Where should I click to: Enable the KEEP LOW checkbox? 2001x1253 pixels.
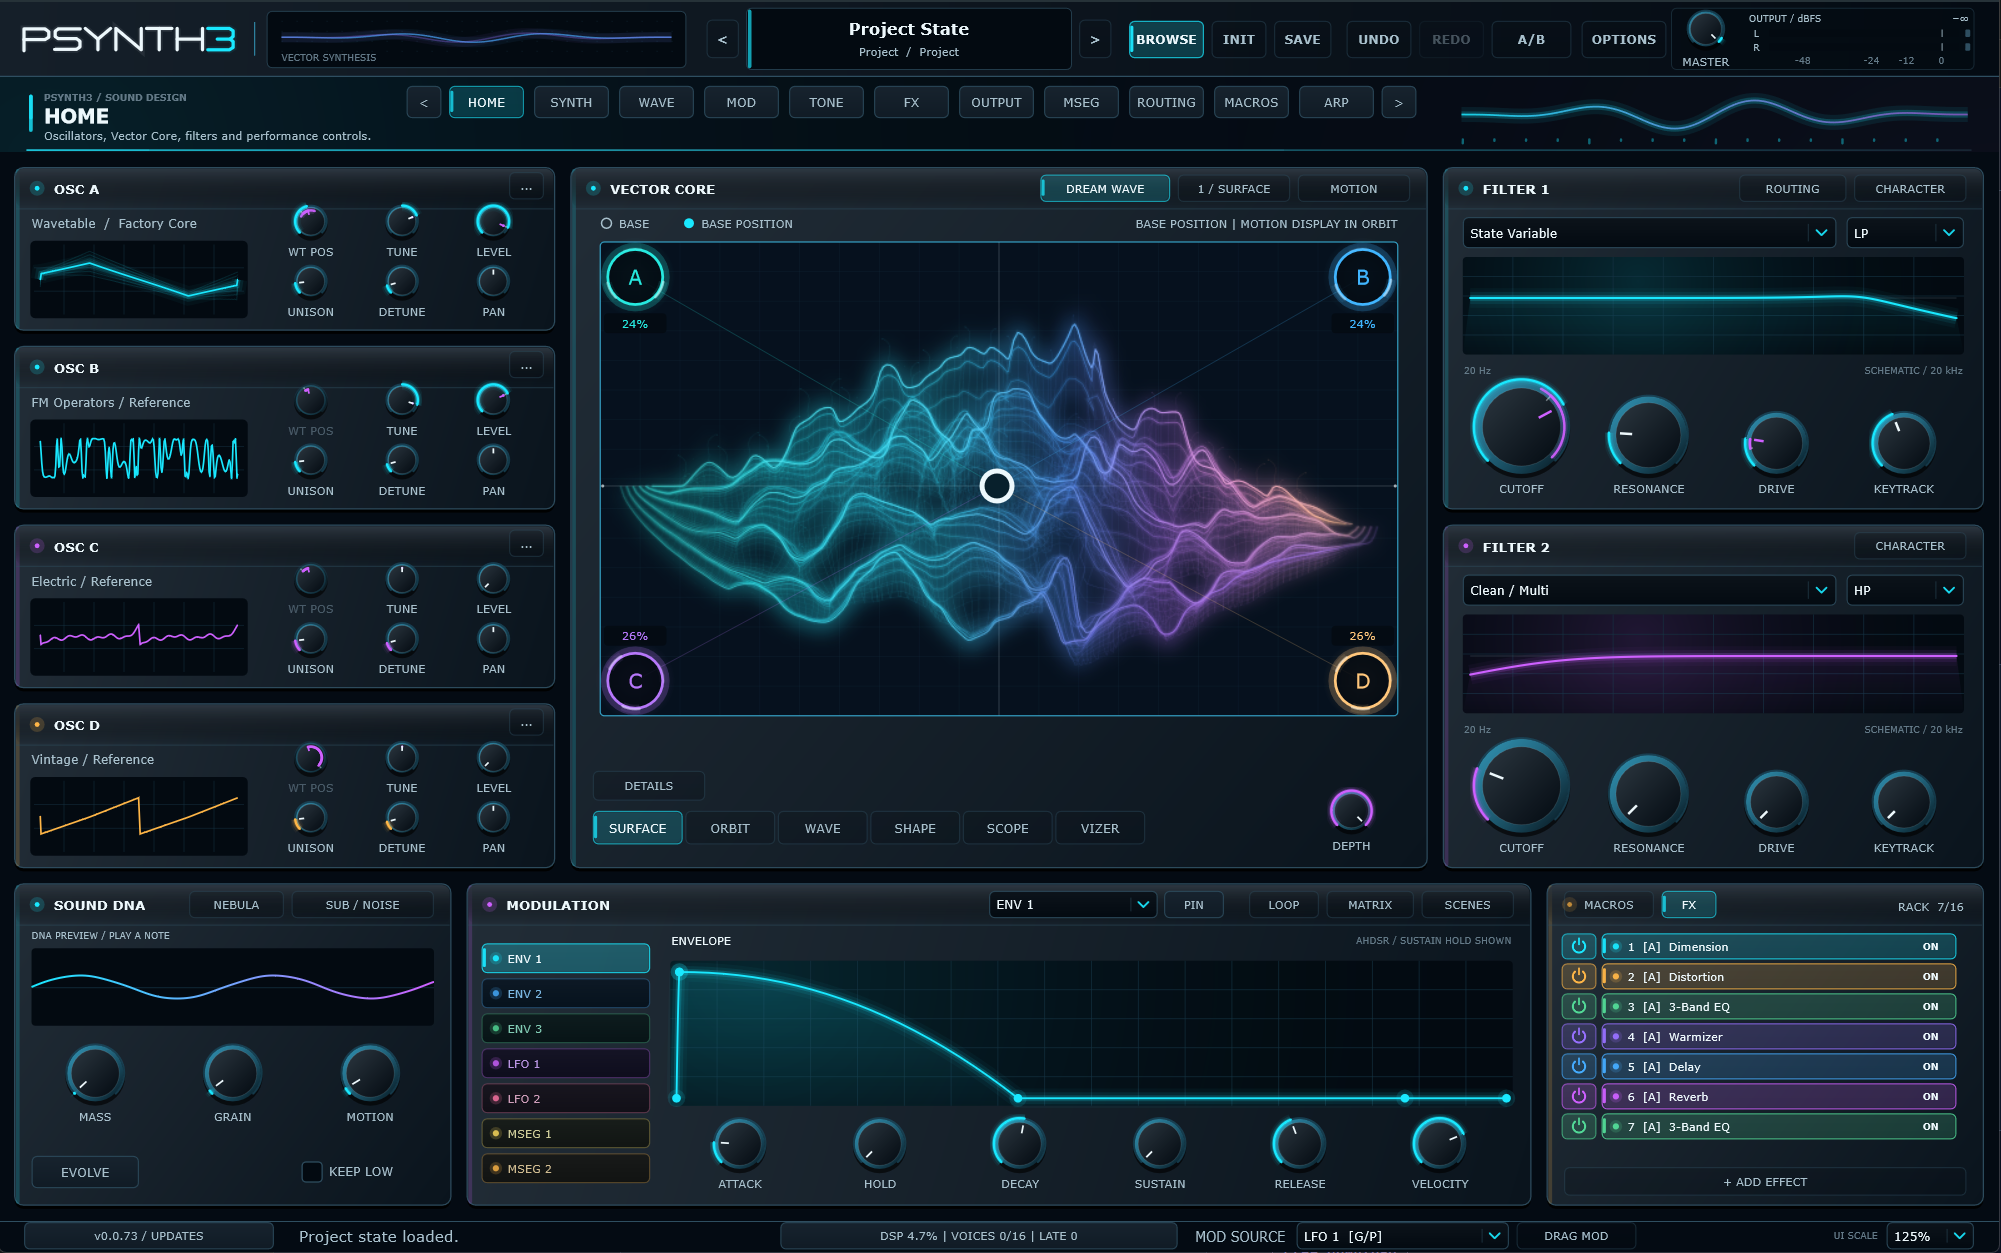click(312, 1171)
